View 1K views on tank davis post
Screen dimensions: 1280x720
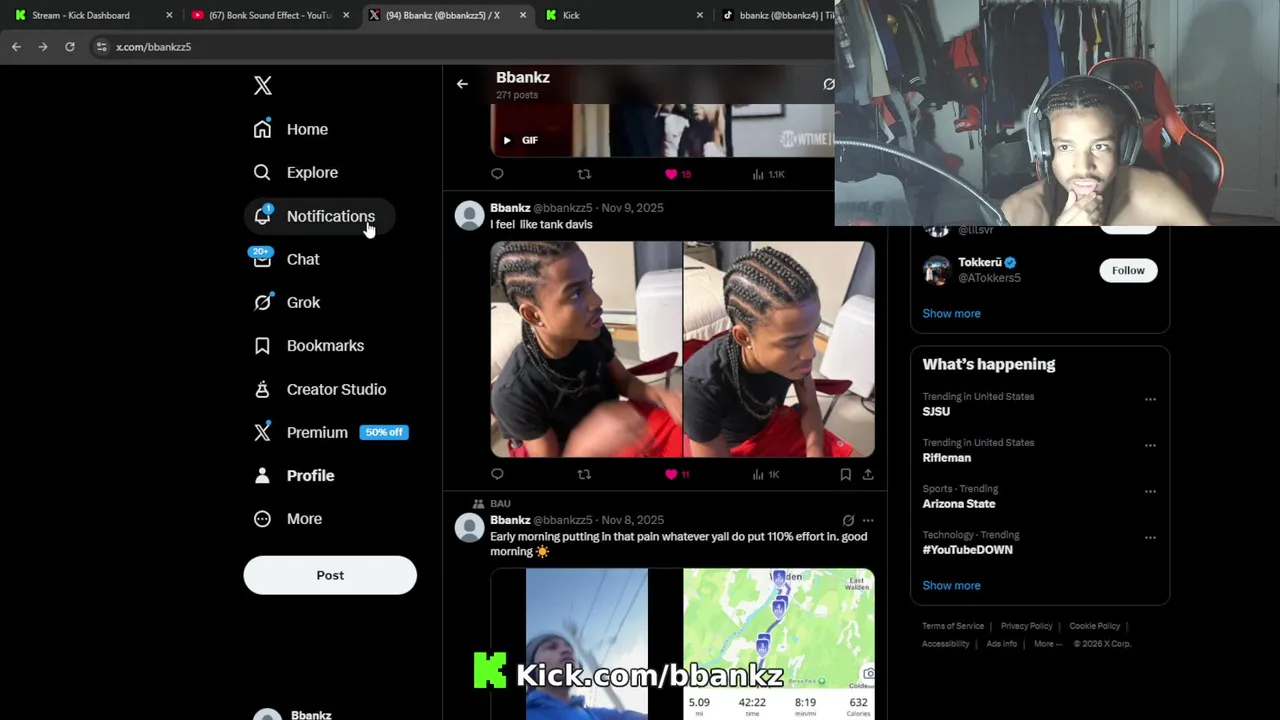tap(766, 474)
